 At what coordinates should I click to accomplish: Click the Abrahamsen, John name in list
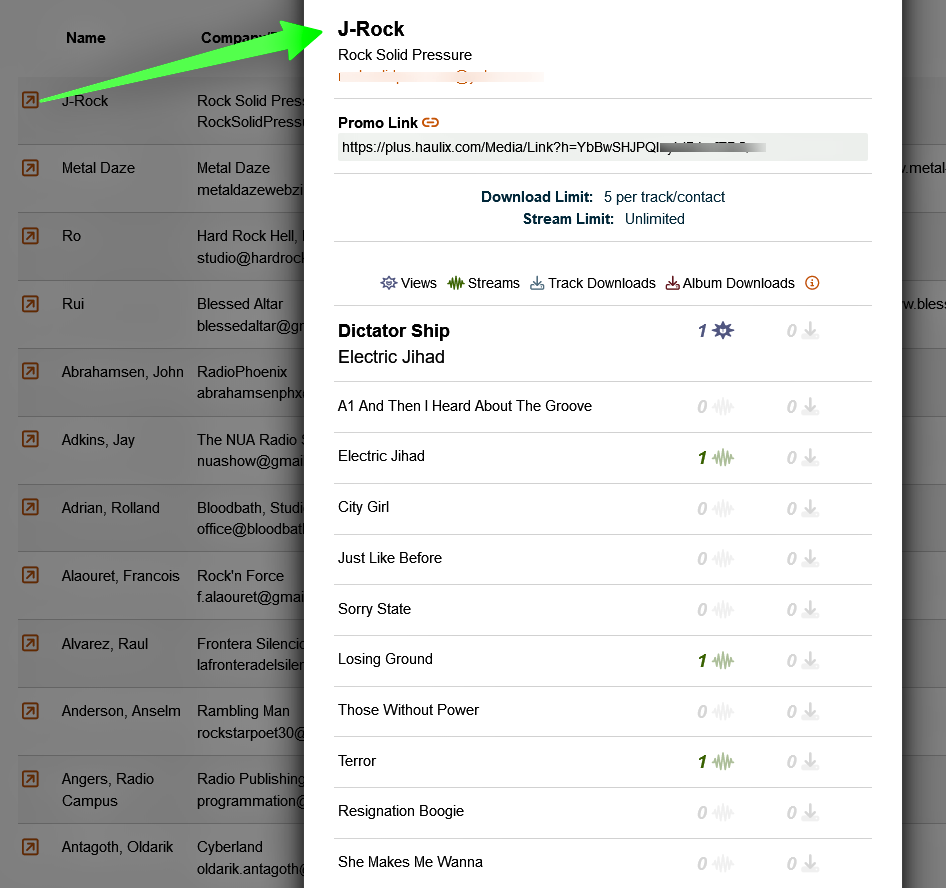(x=122, y=372)
